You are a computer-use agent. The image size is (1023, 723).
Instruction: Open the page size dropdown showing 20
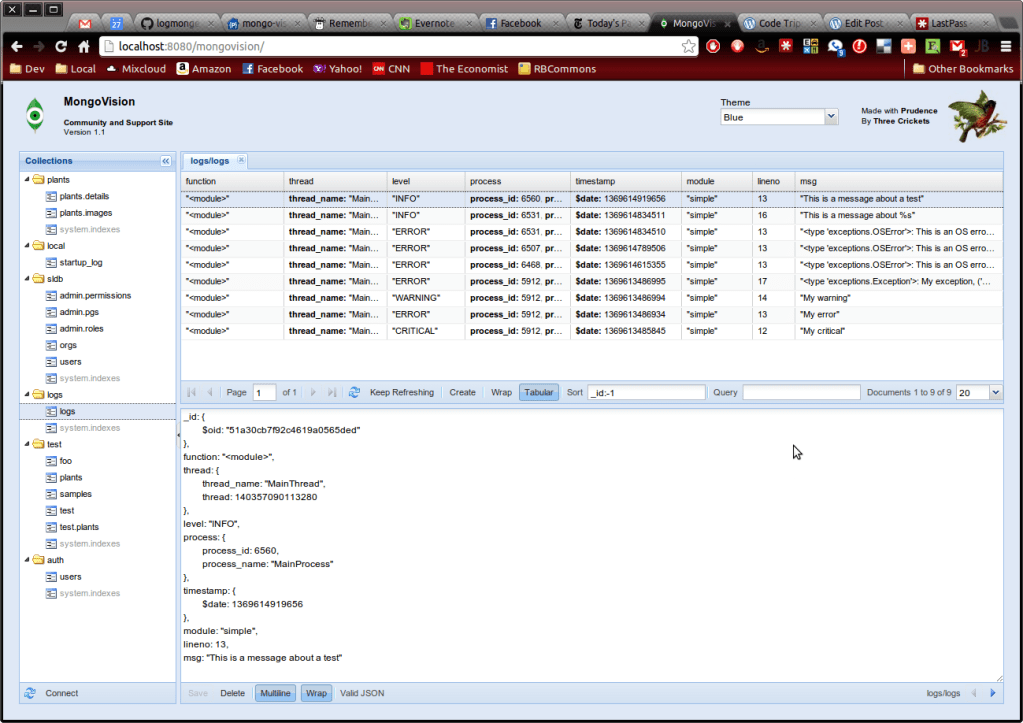(x=979, y=393)
